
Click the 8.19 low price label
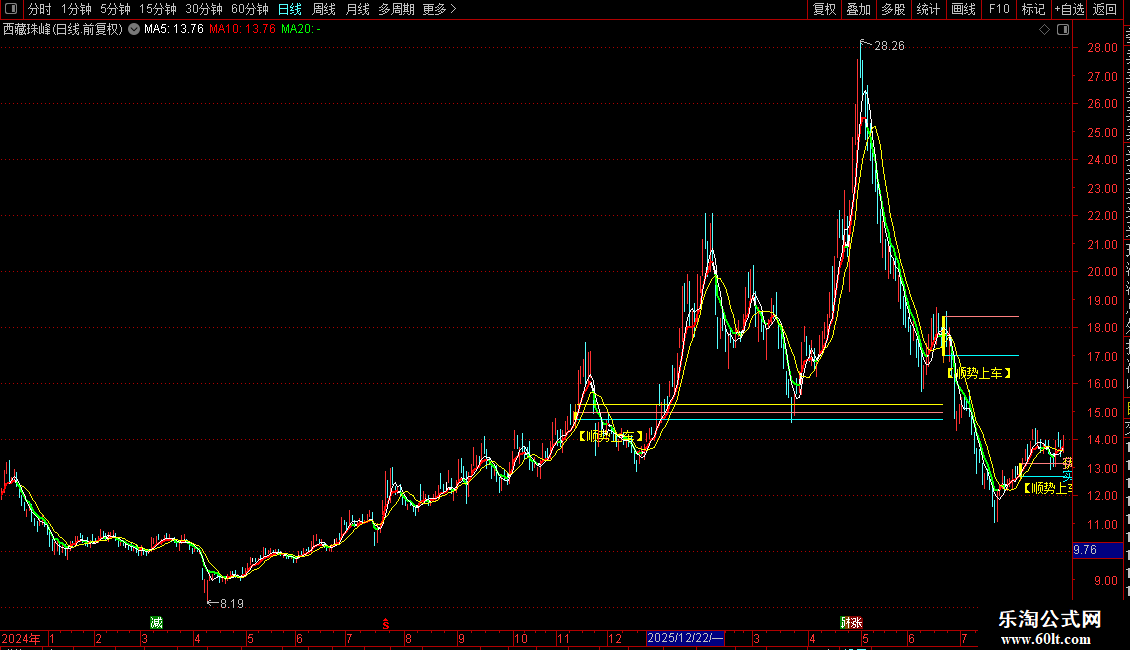click(x=231, y=604)
